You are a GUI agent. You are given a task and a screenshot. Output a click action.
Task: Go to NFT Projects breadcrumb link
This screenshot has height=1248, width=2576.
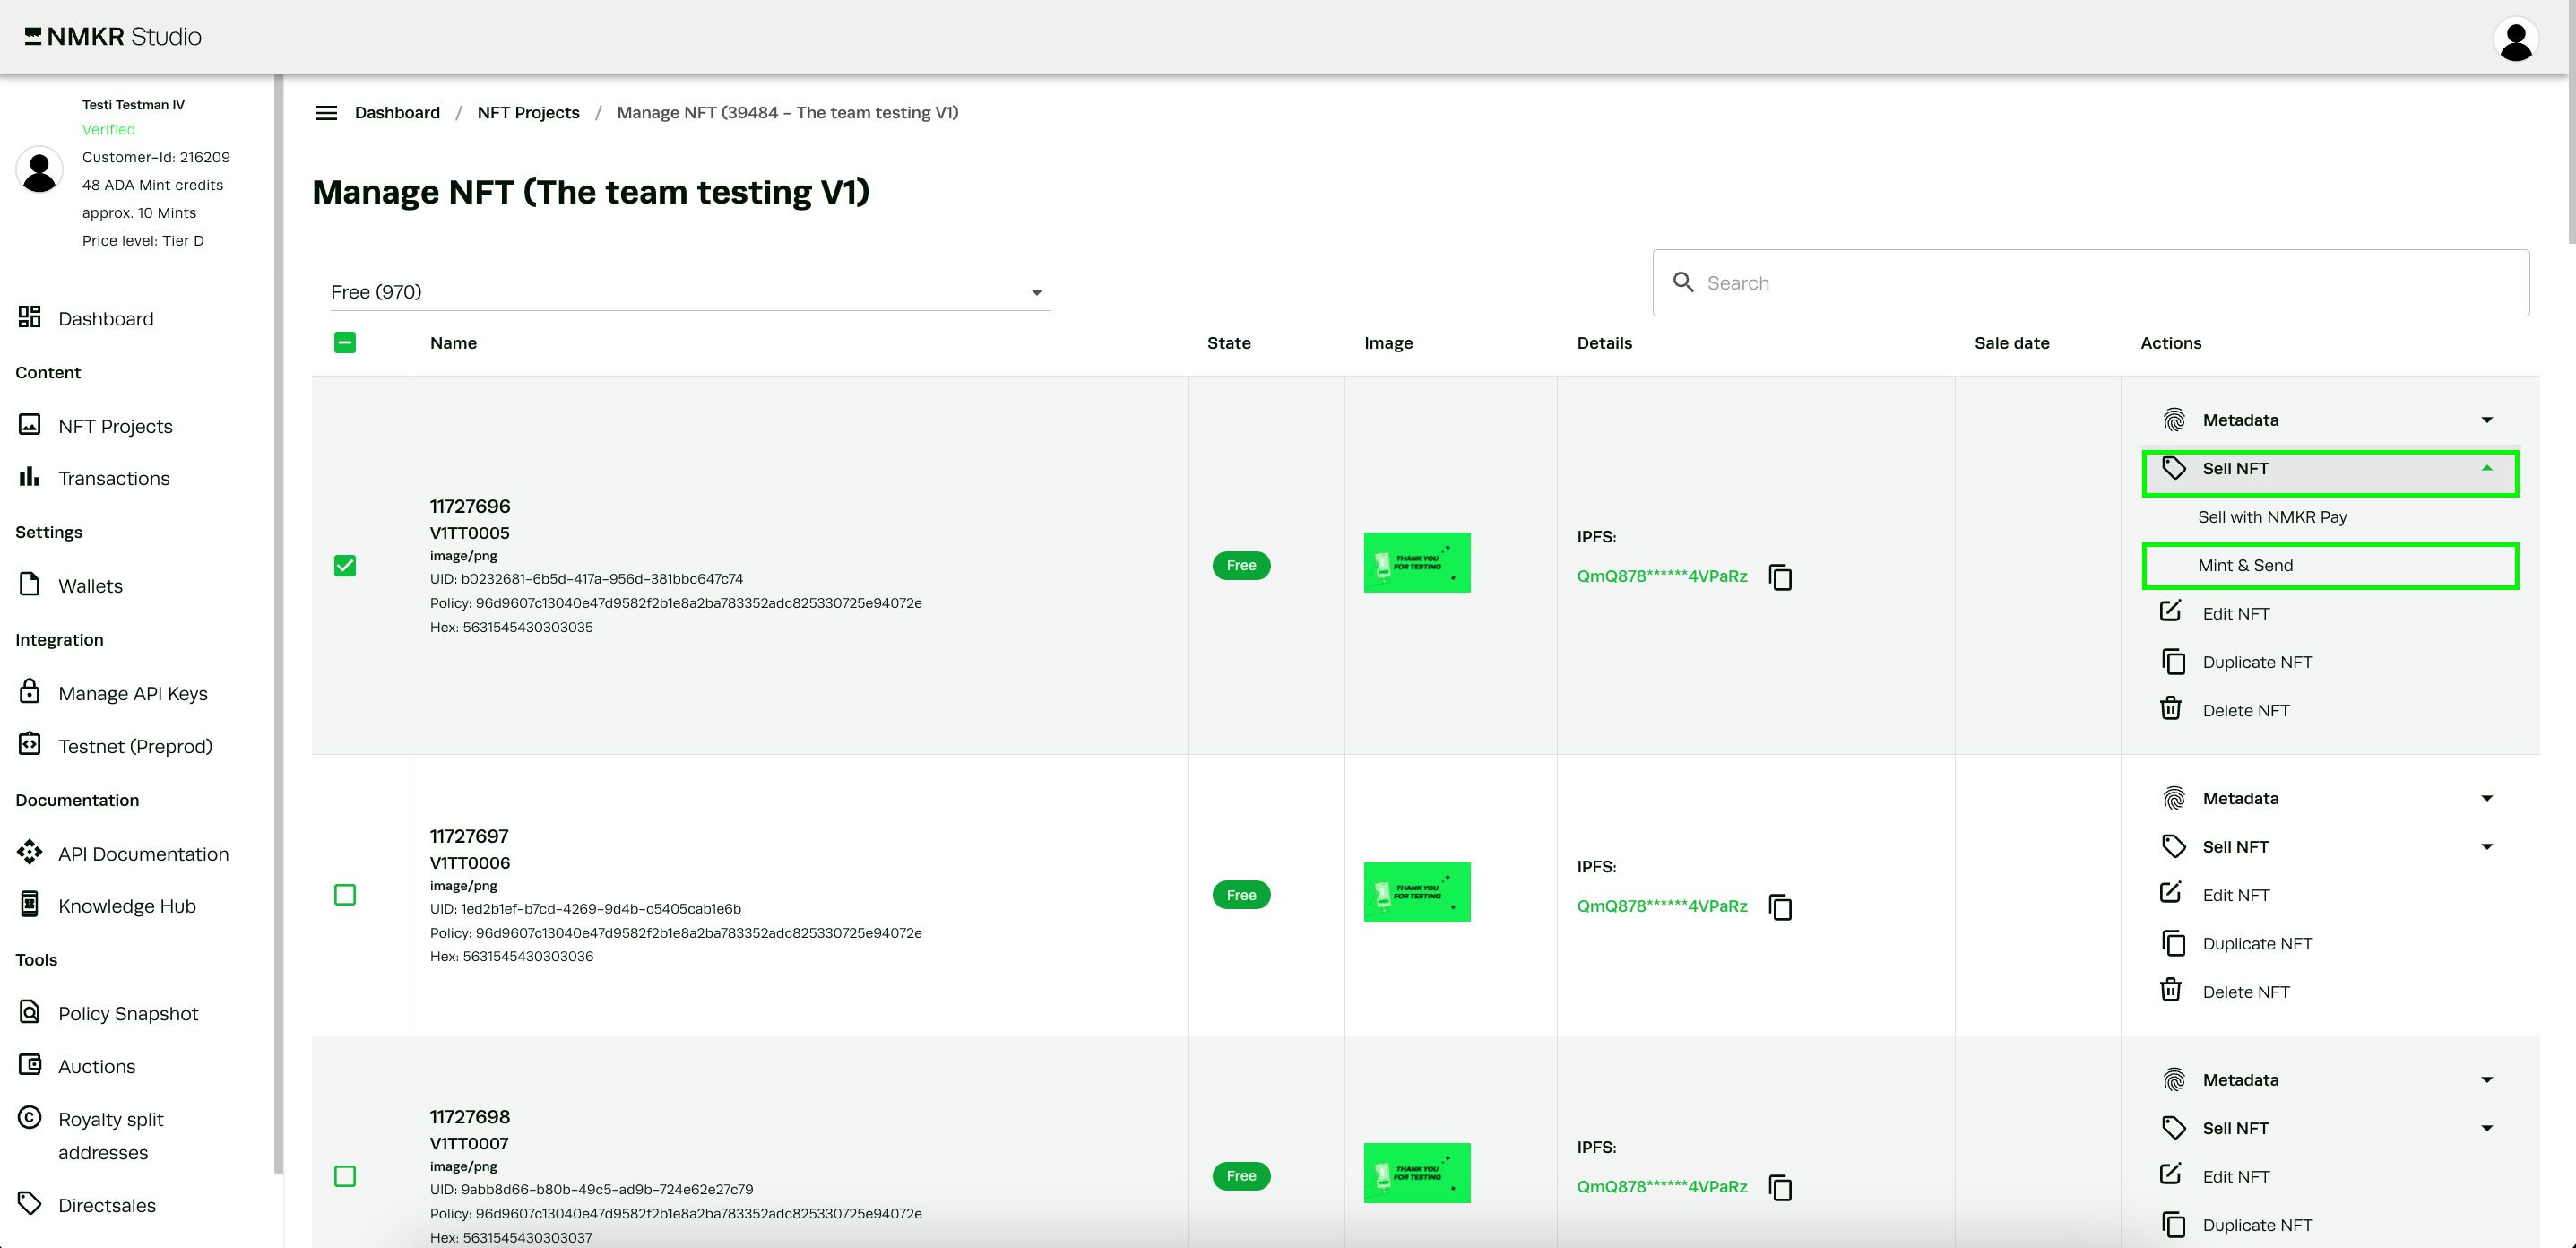coord(528,113)
